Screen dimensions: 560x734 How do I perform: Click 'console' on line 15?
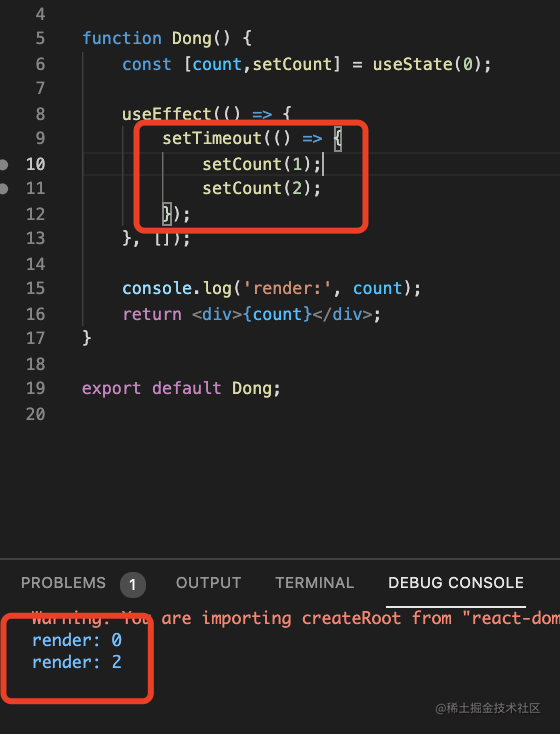[156, 288]
